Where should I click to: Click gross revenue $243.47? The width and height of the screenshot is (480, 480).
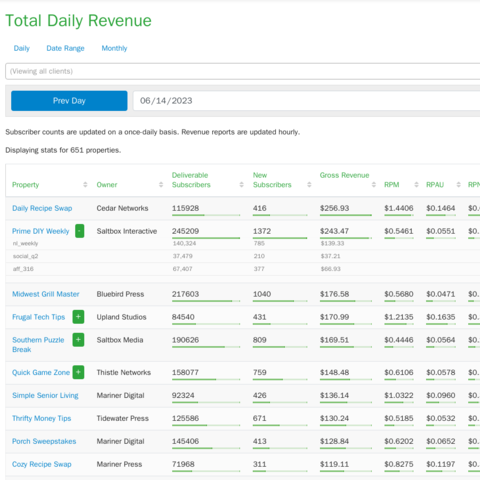[x=334, y=231]
